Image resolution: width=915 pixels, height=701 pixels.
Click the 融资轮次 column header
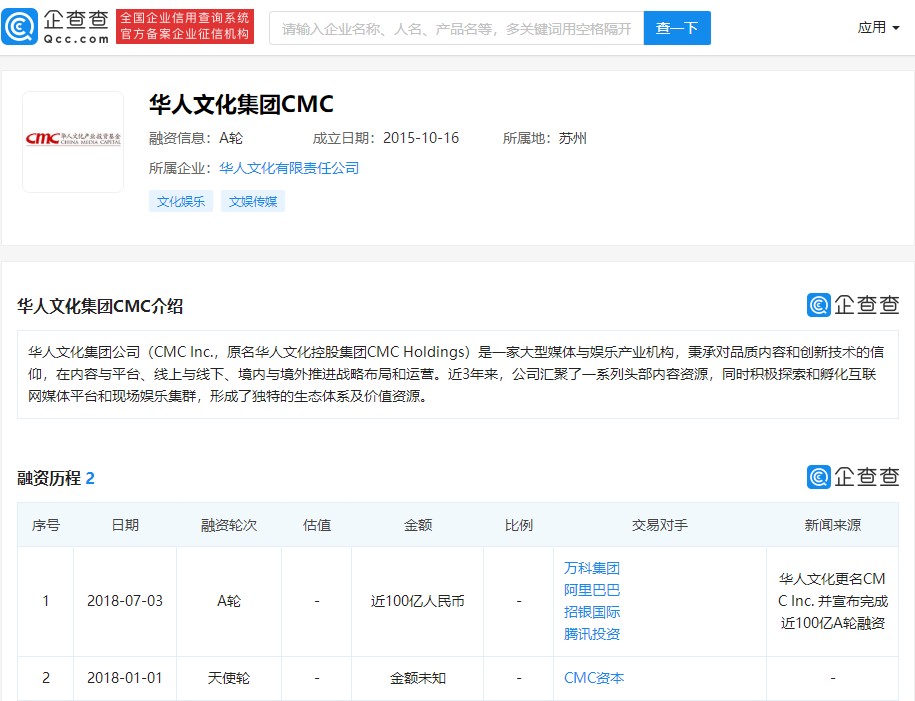tap(229, 525)
